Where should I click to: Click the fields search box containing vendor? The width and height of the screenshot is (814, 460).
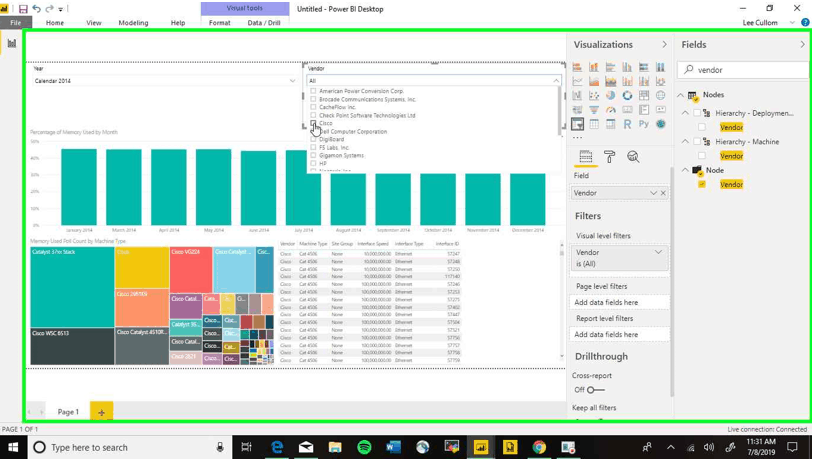743,70
